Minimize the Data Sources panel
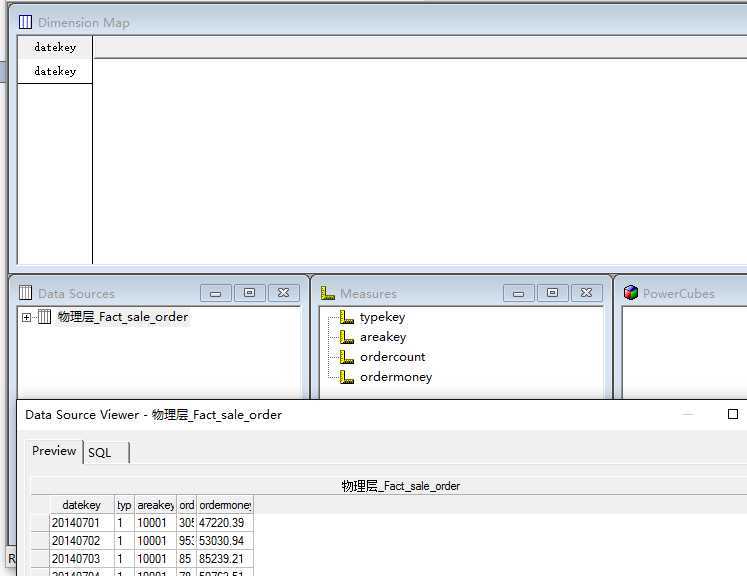Image resolution: width=747 pixels, height=576 pixels. (216, 293)
